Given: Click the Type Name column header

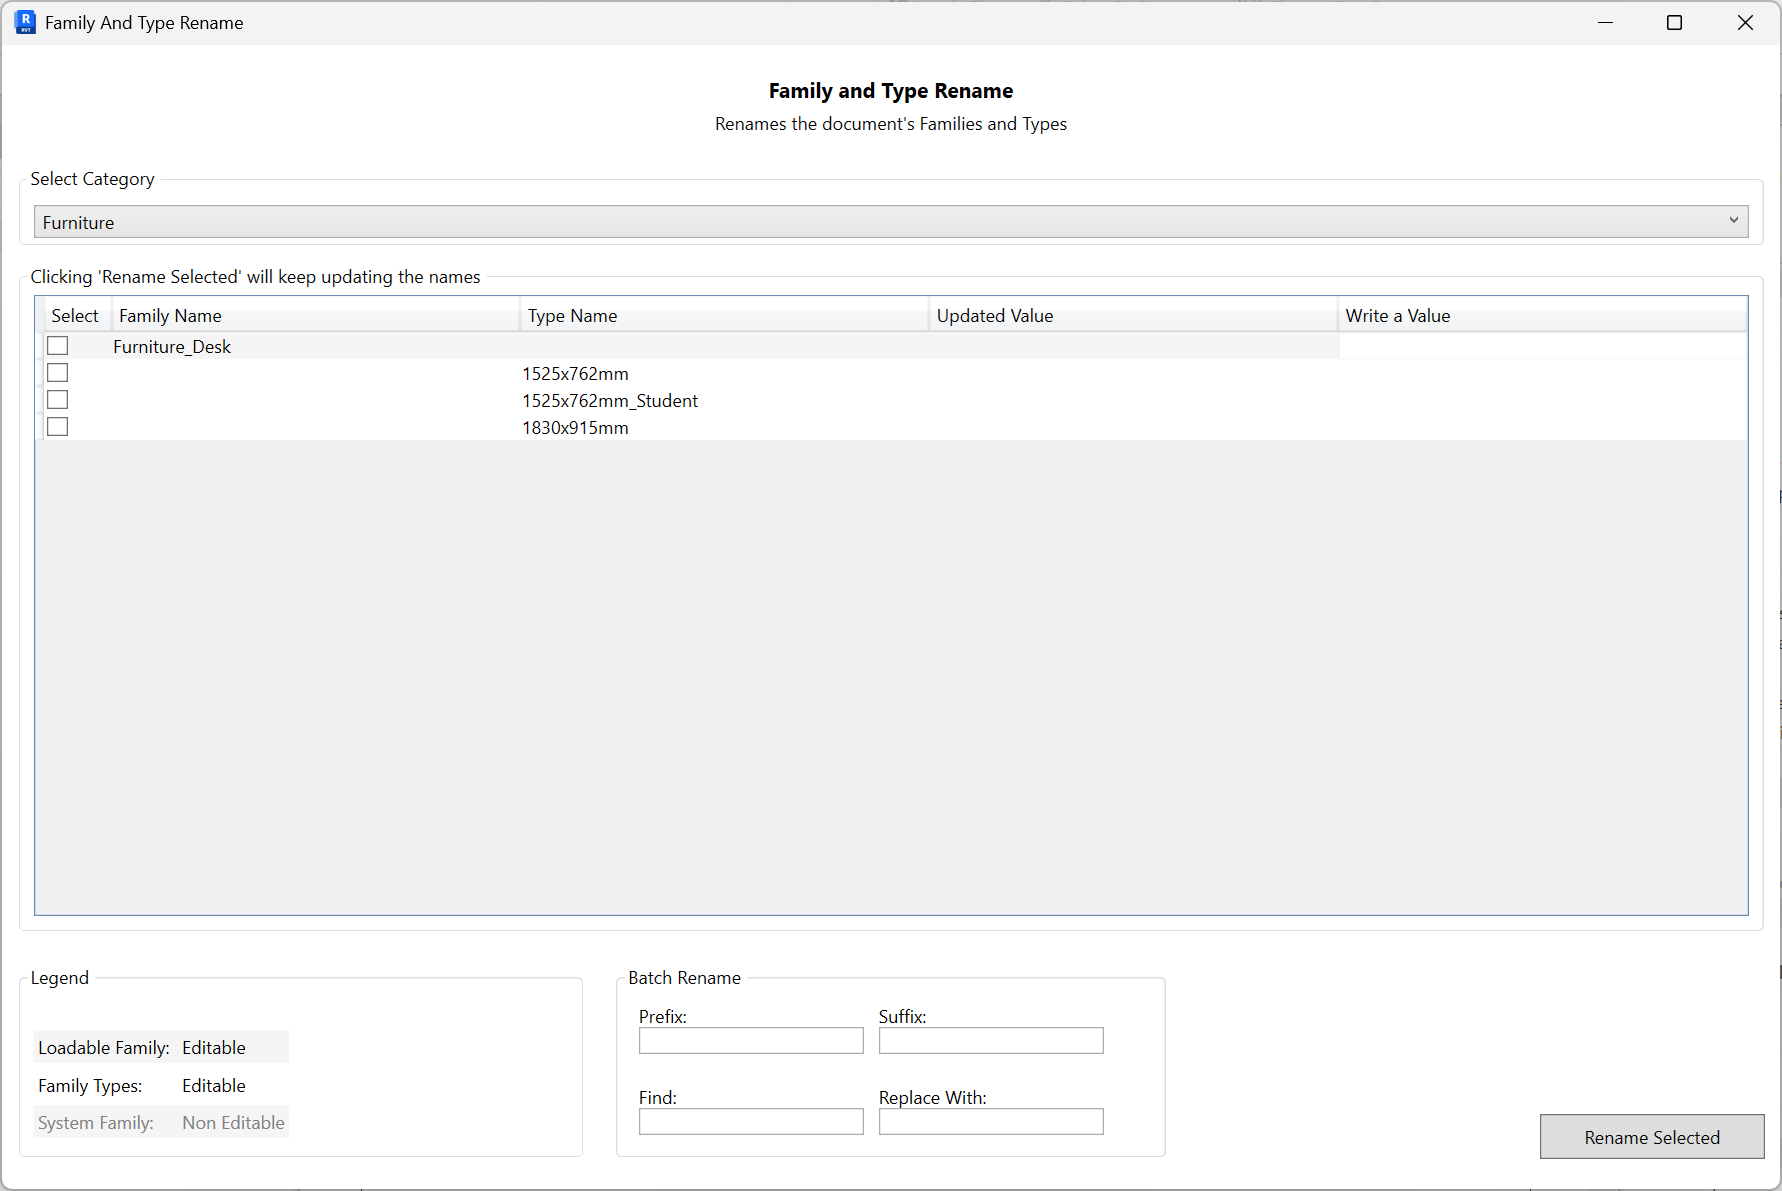Looking at the screenshot, I should tap(572, 315).
